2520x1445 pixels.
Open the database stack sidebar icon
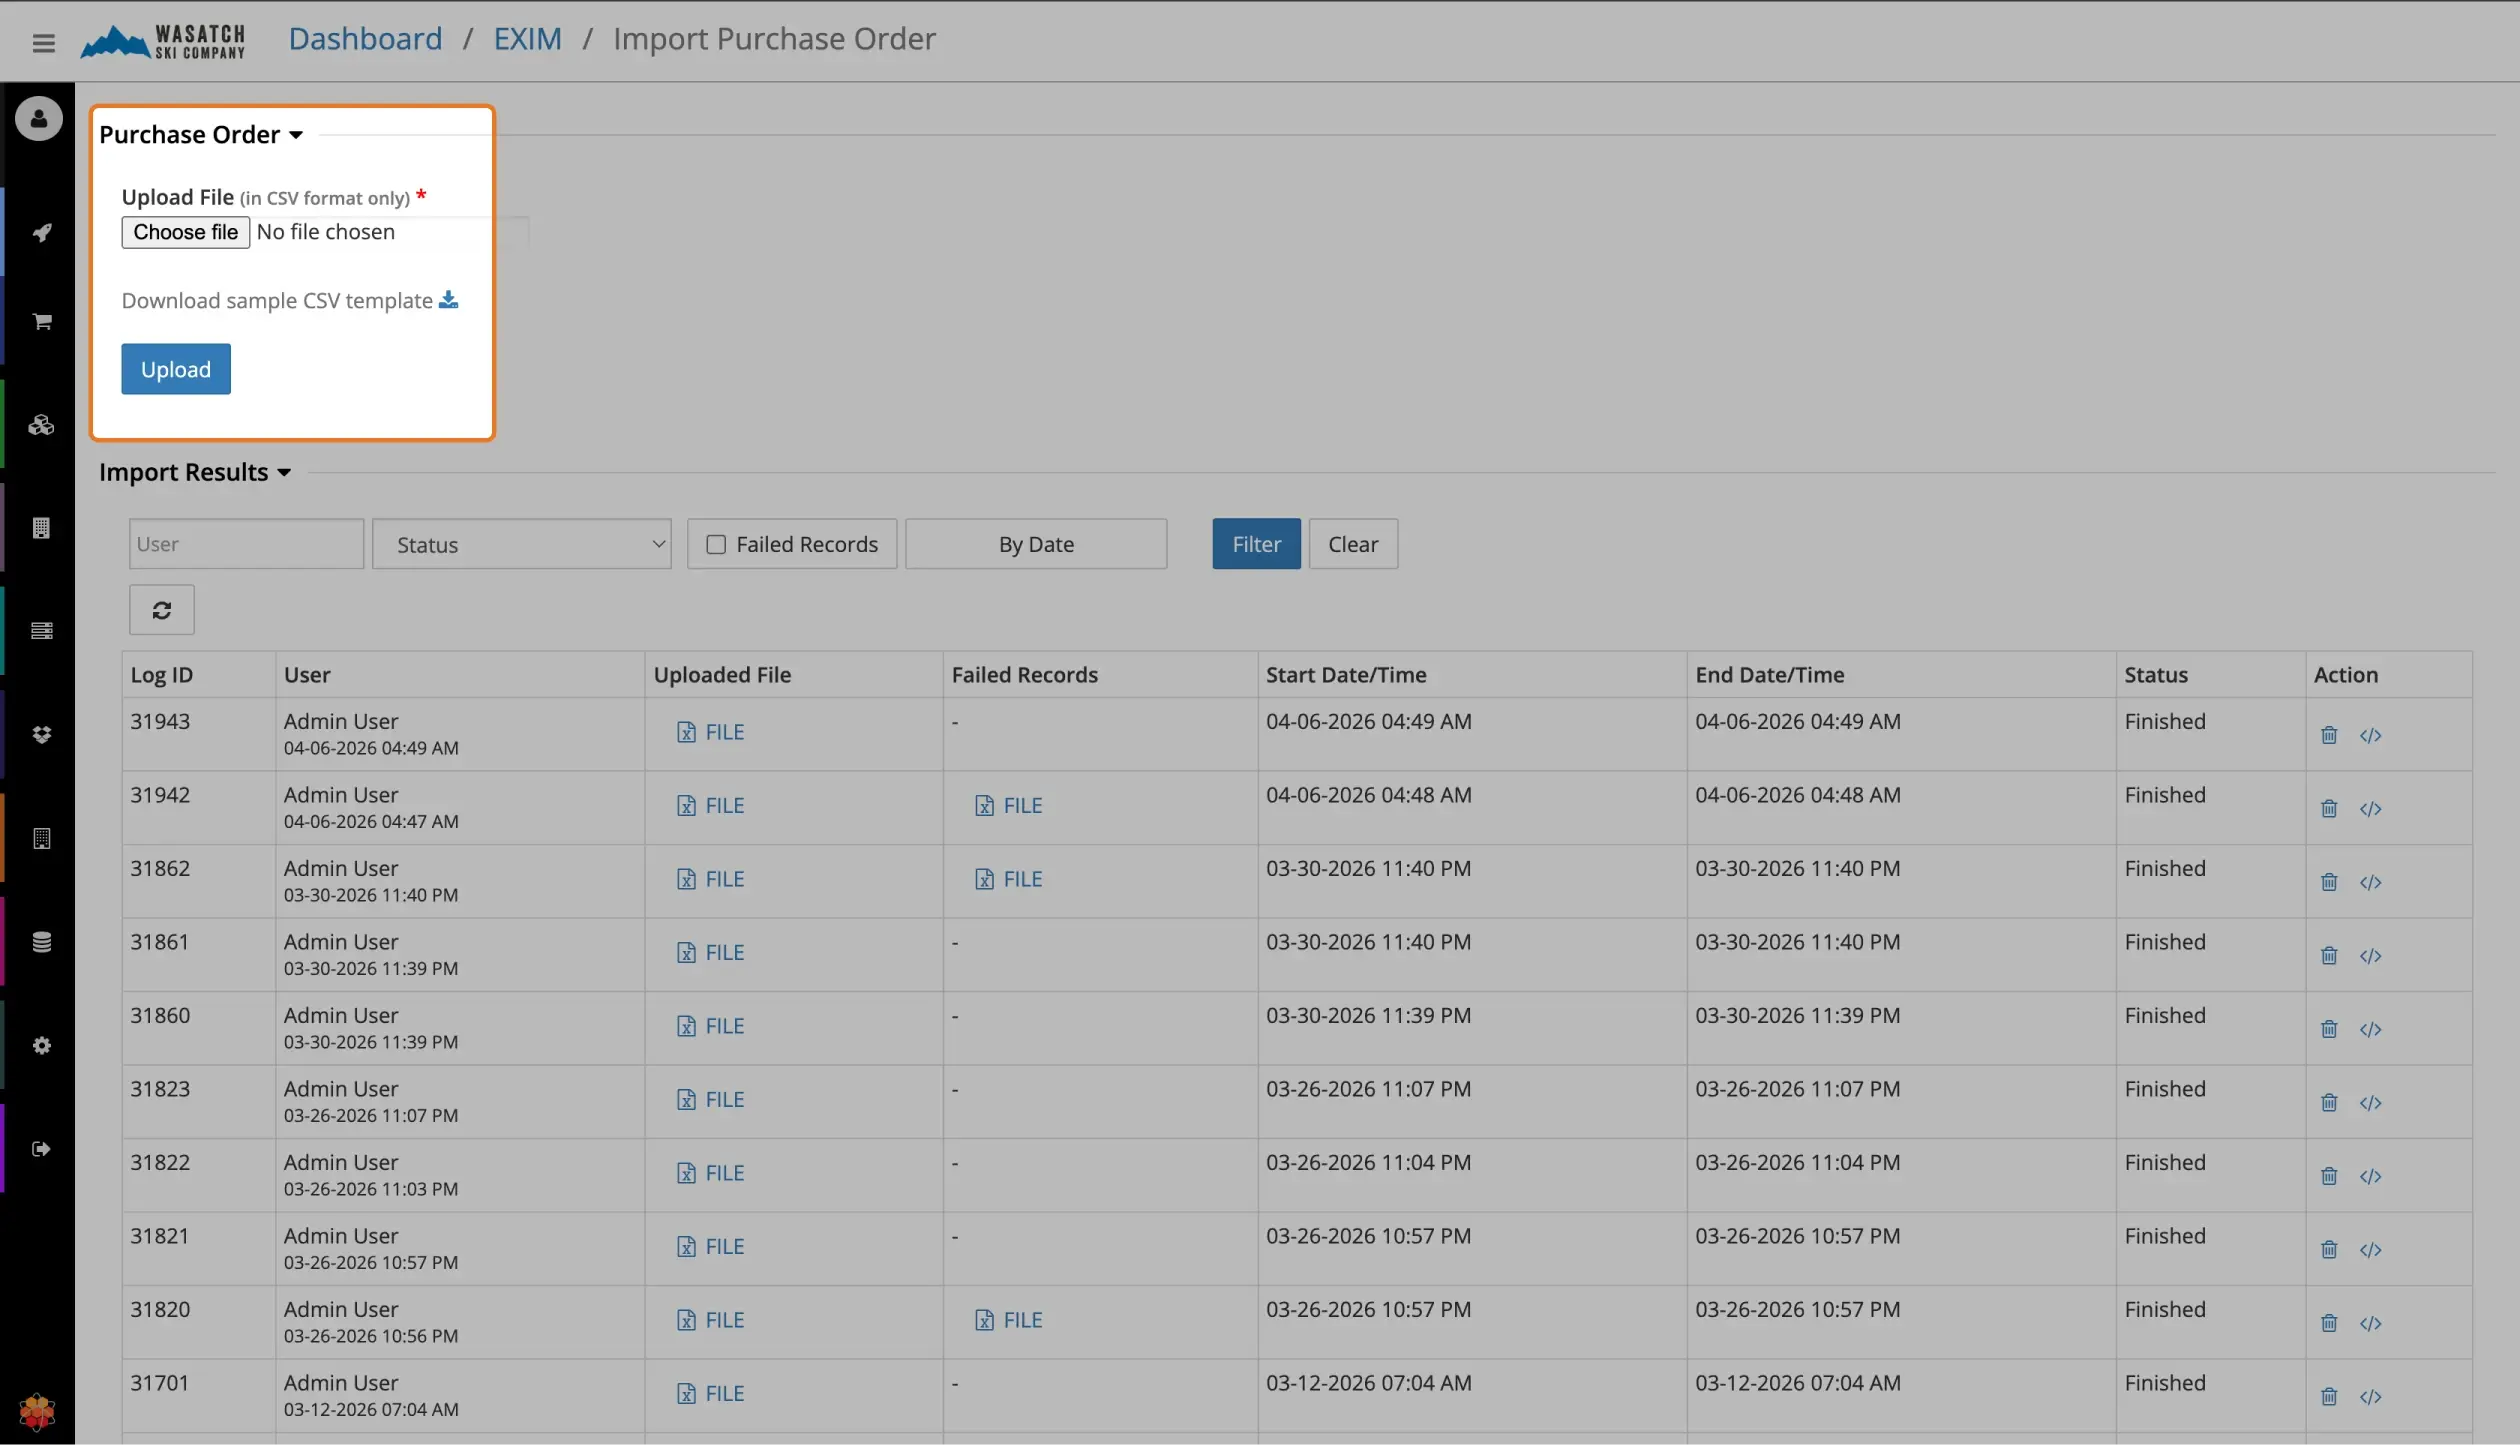(x=41, y=942)
